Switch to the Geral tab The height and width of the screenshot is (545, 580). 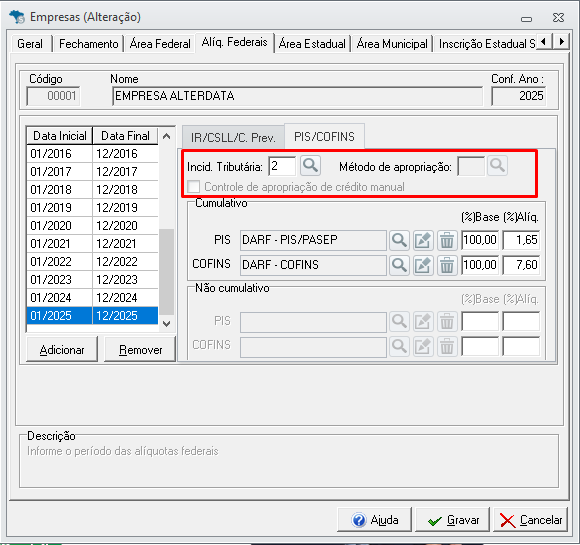point(30,44)
